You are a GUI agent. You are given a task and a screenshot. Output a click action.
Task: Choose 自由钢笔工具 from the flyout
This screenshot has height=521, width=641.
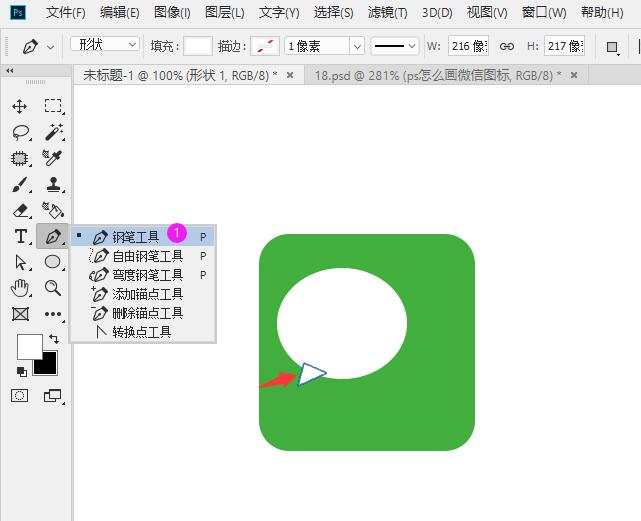143,256
